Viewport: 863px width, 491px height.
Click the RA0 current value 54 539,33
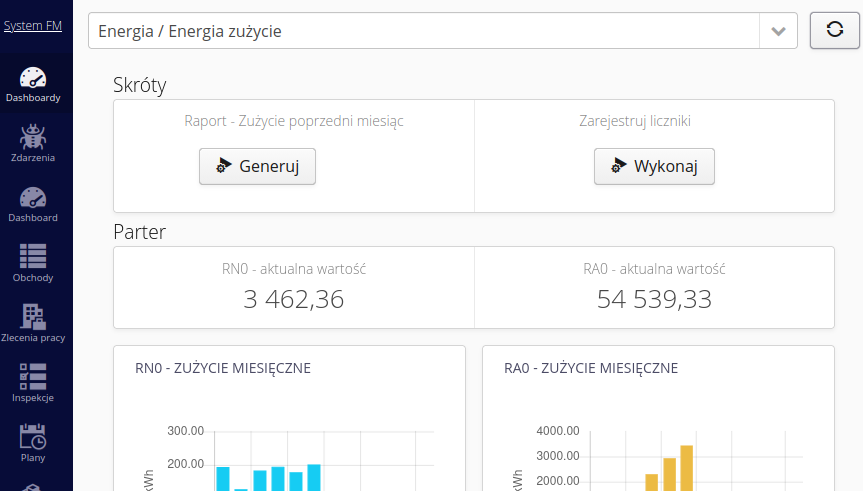pyautogui.click(x=654, y=299)
